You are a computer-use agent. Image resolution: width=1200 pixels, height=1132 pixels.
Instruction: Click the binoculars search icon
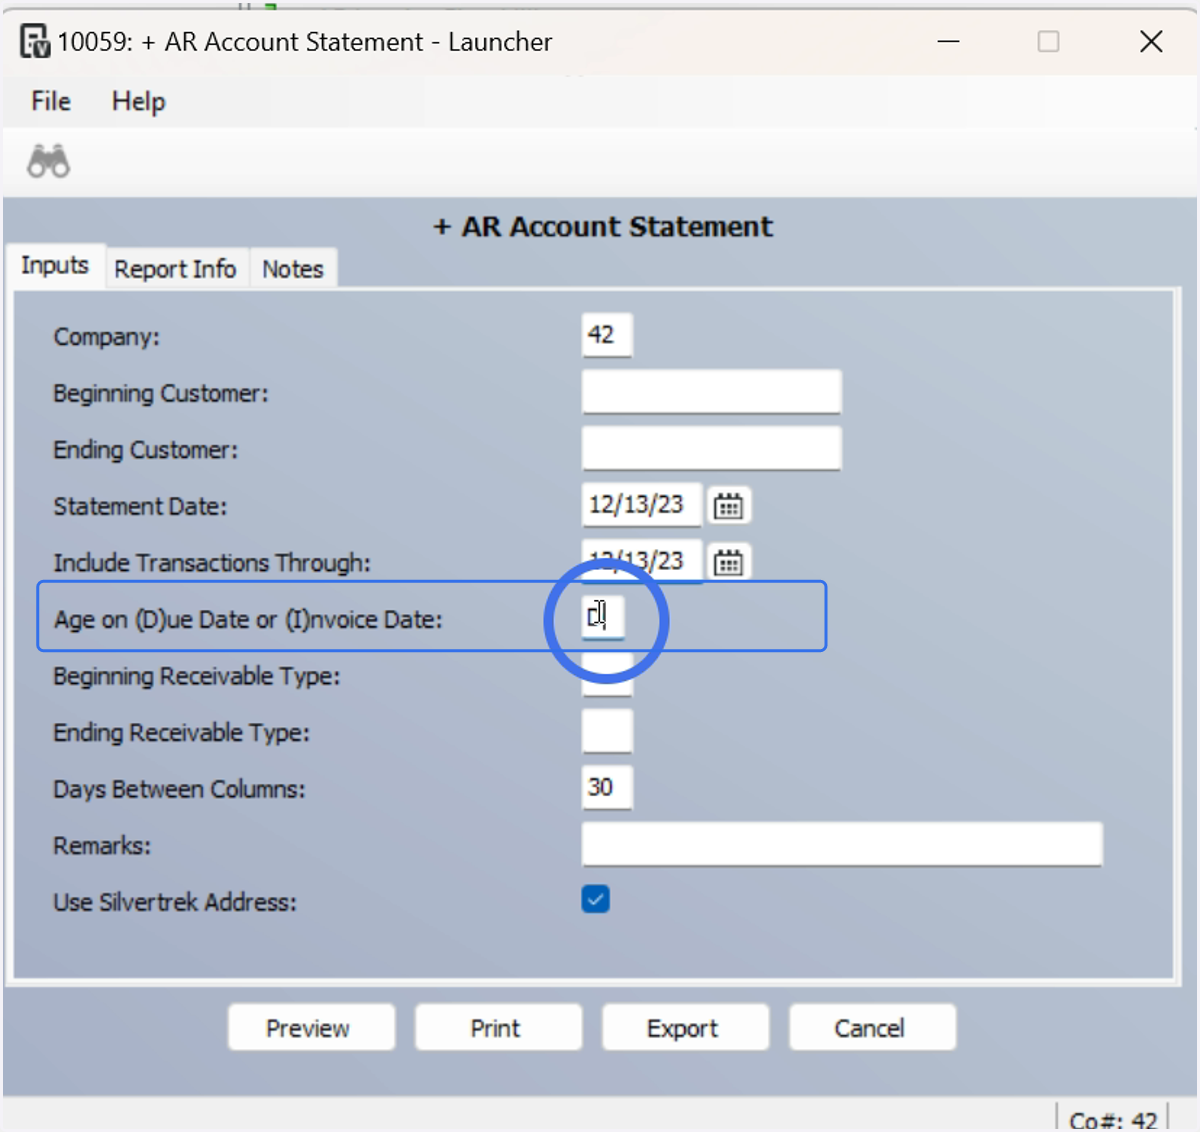[48, 161]
